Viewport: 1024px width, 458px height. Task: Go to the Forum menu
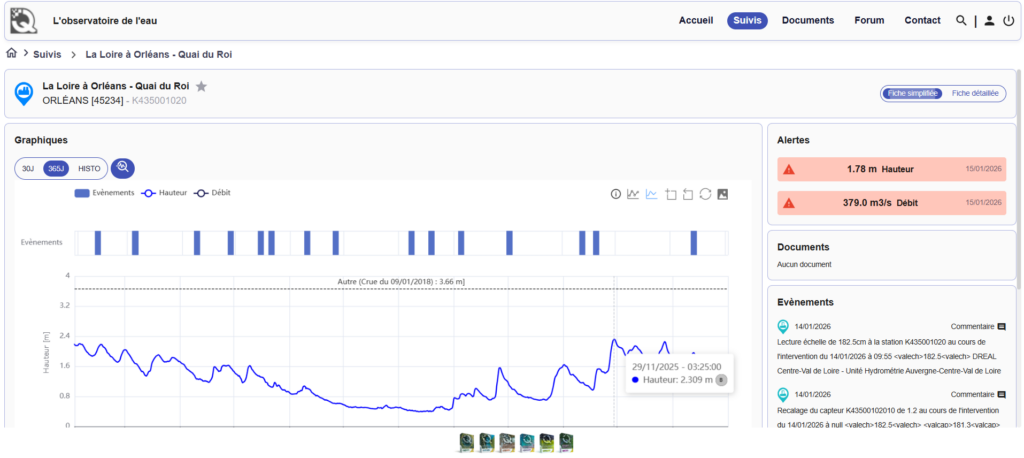coord(869,20)
